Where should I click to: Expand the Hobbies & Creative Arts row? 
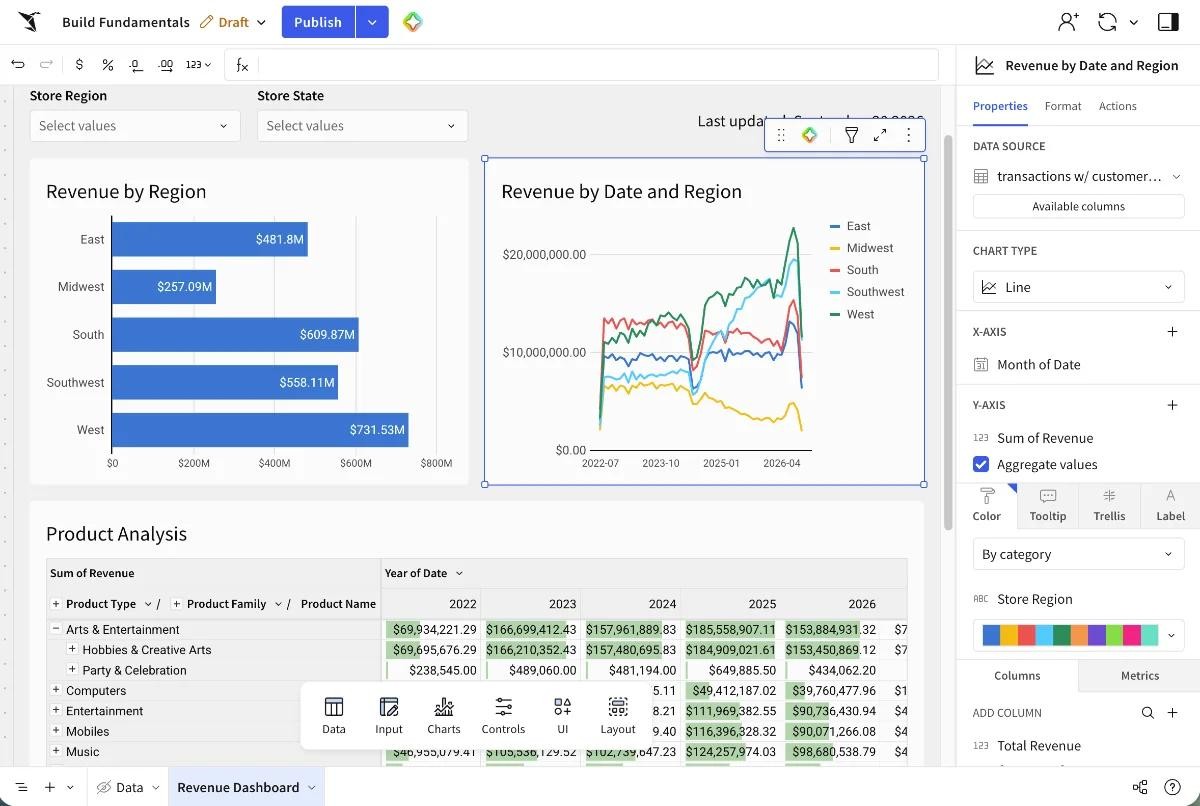(x=72, y=650)
